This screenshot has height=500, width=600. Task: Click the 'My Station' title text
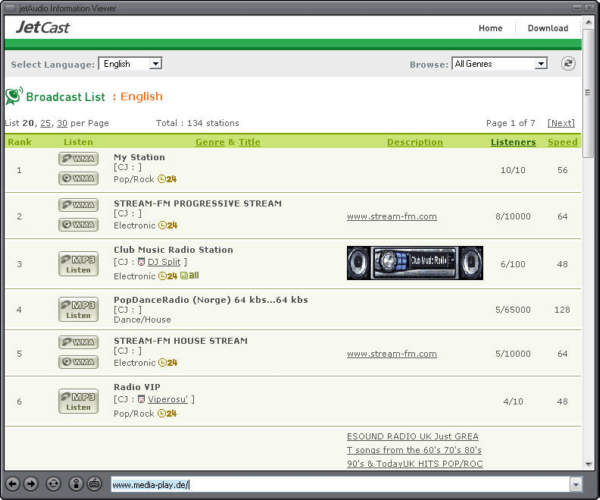[x=139, y=157]
